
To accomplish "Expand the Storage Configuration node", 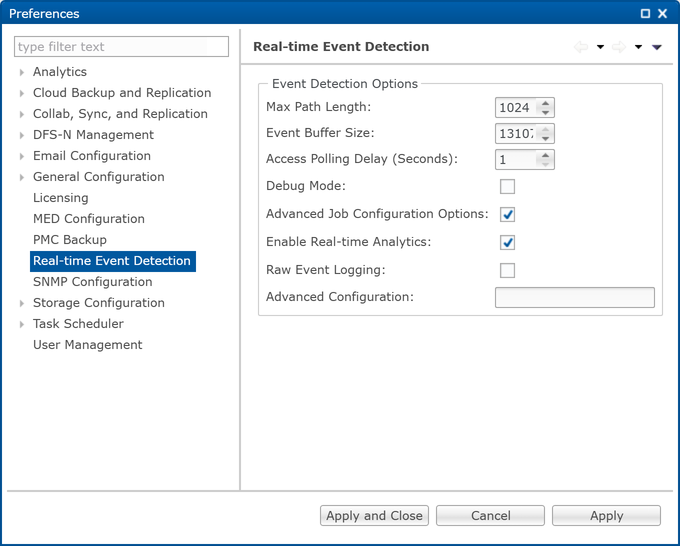I will (22, 303).
